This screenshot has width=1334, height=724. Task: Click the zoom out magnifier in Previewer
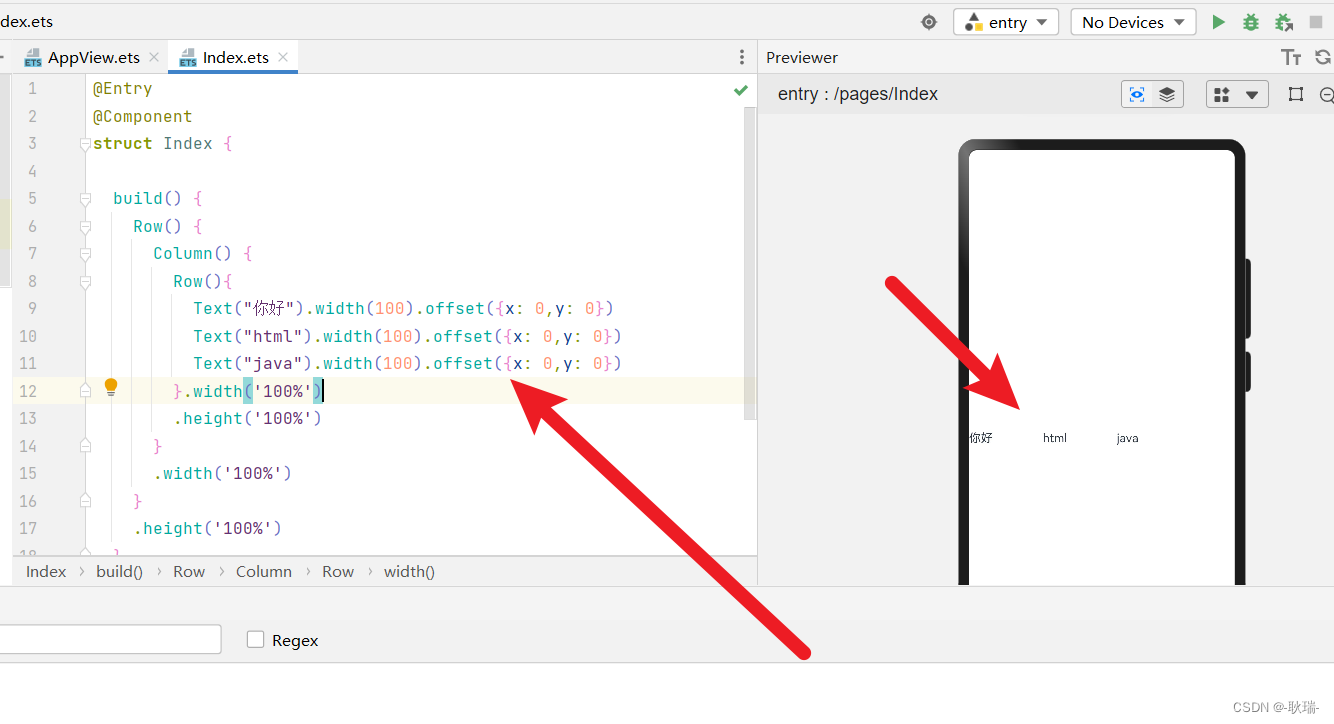coord(1327,95)
